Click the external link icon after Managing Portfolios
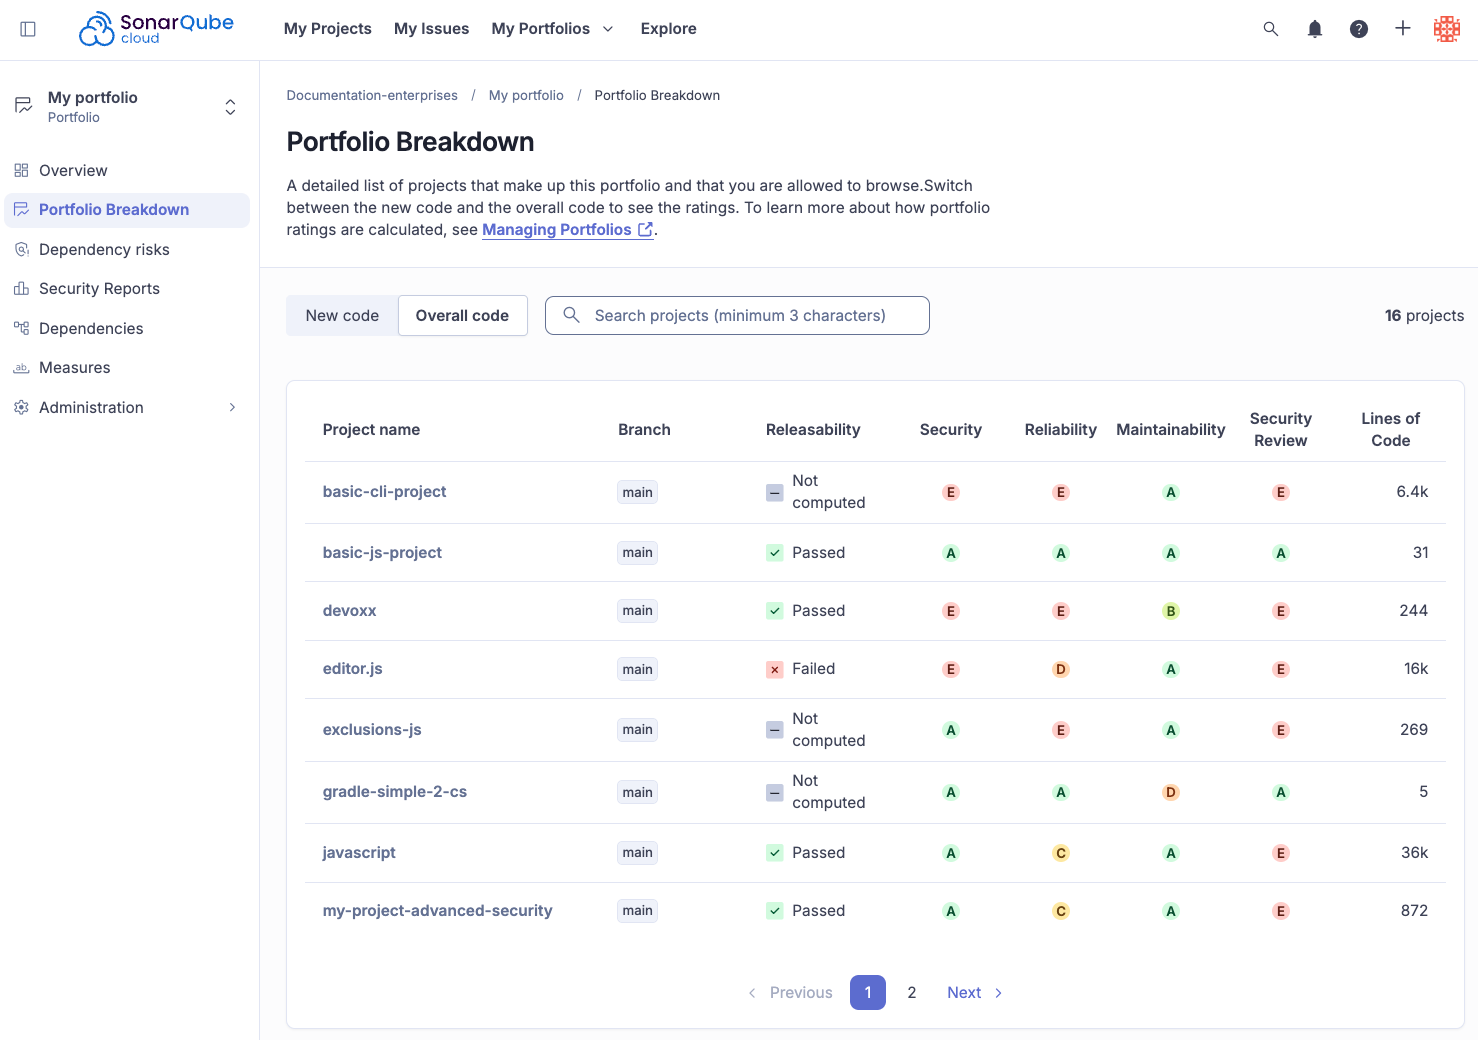The image size is (1478, 1040). [646, 230]
